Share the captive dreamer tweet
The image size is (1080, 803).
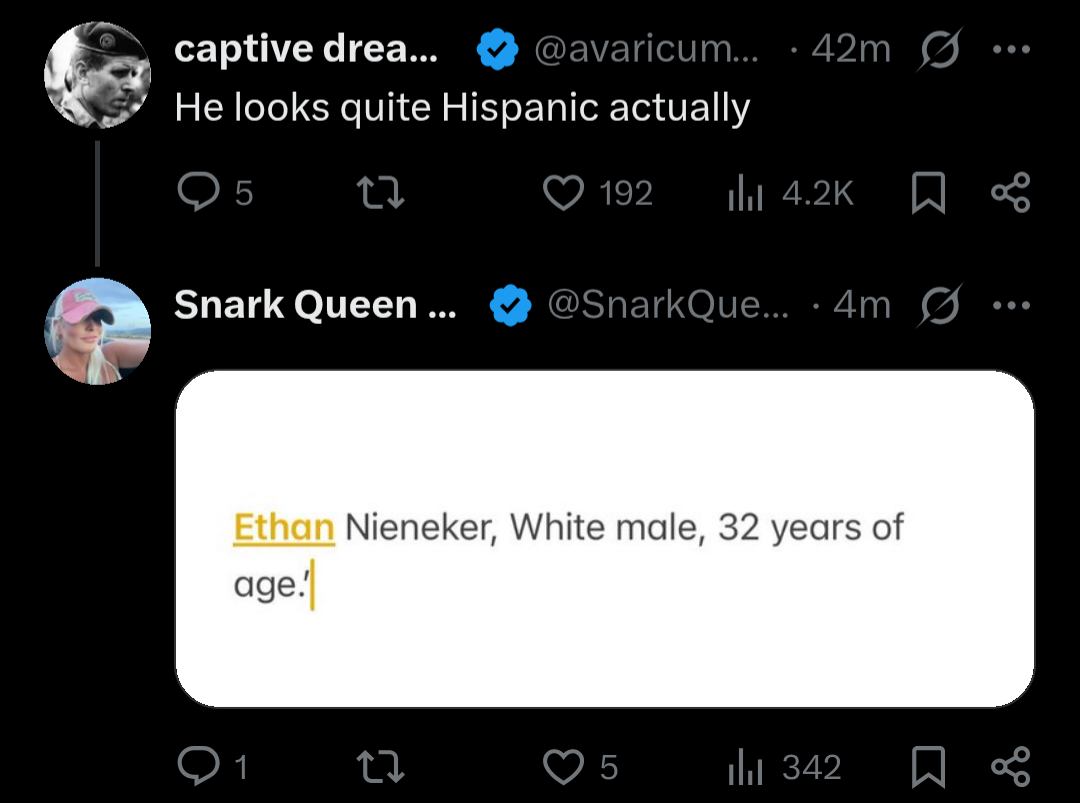1009,192
